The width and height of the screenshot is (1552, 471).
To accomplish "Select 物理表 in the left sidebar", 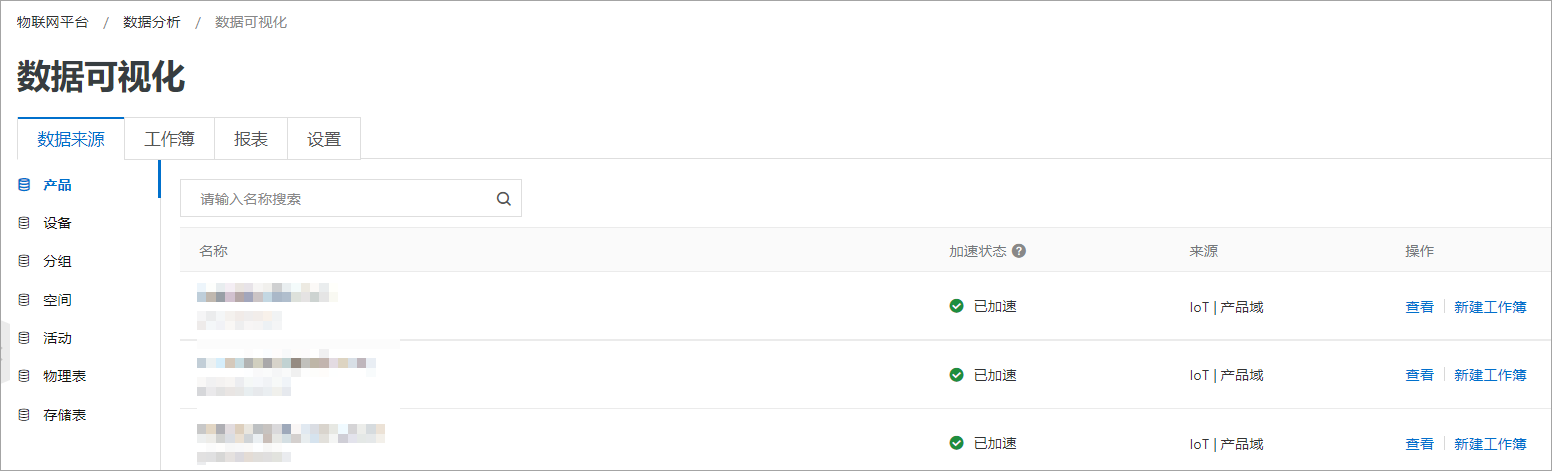I will 65,376.
